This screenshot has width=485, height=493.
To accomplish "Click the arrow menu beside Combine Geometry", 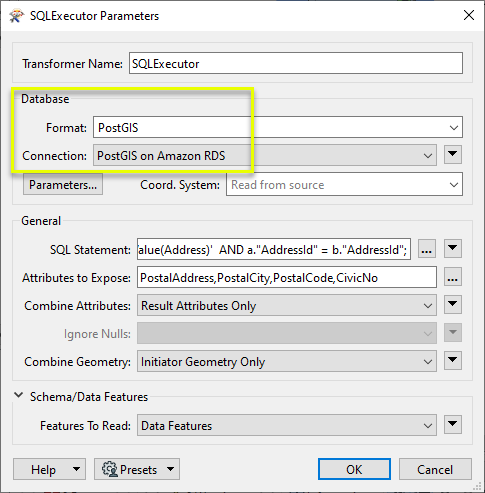I will [453, 360].
